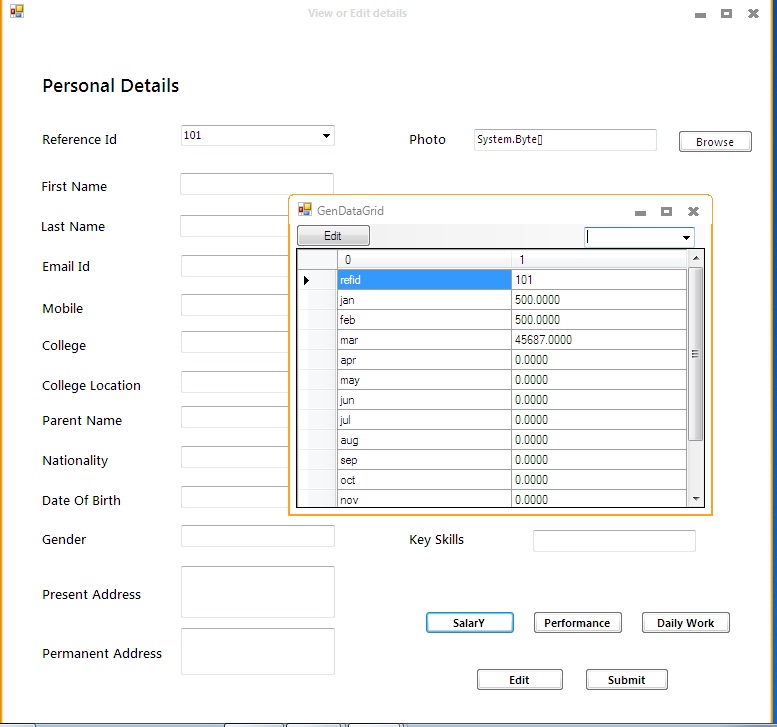Viewport: 777px width, 727px height.
Task: Select the jun cell
Action: point(424,400)
